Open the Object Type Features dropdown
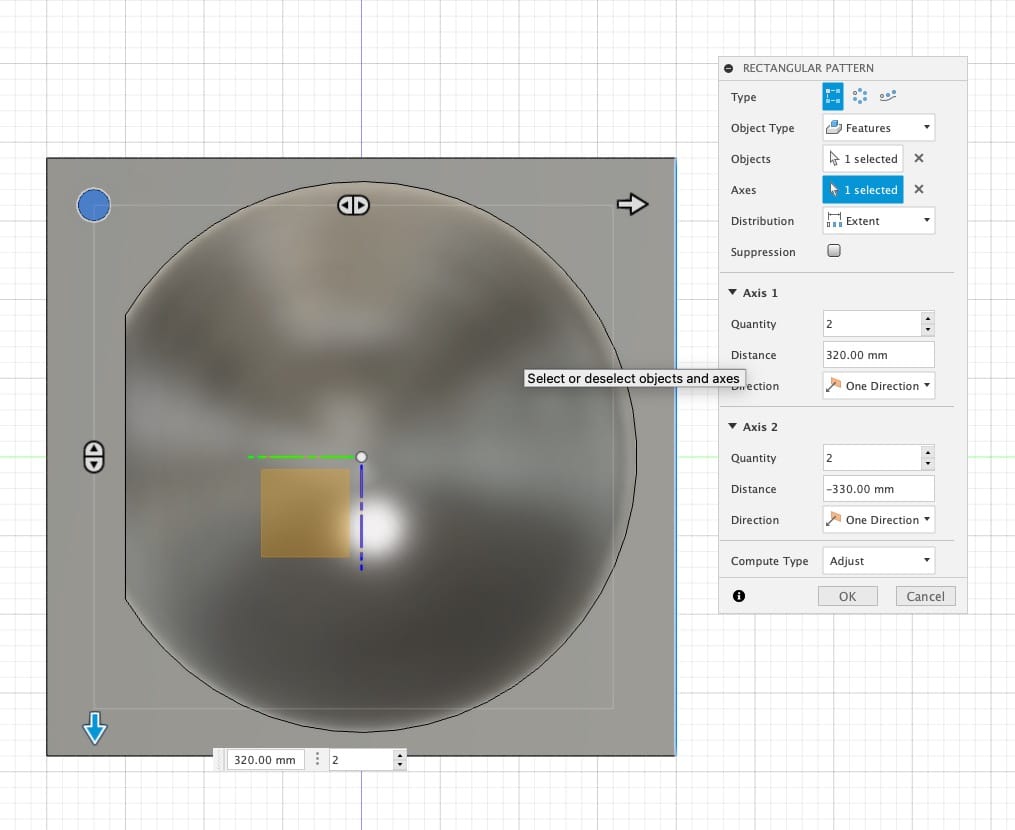1015x830 pixels. 878,128
